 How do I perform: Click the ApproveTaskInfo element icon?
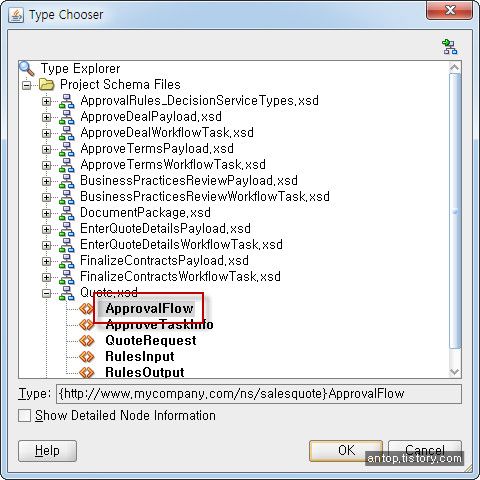(x=87, y=325)
